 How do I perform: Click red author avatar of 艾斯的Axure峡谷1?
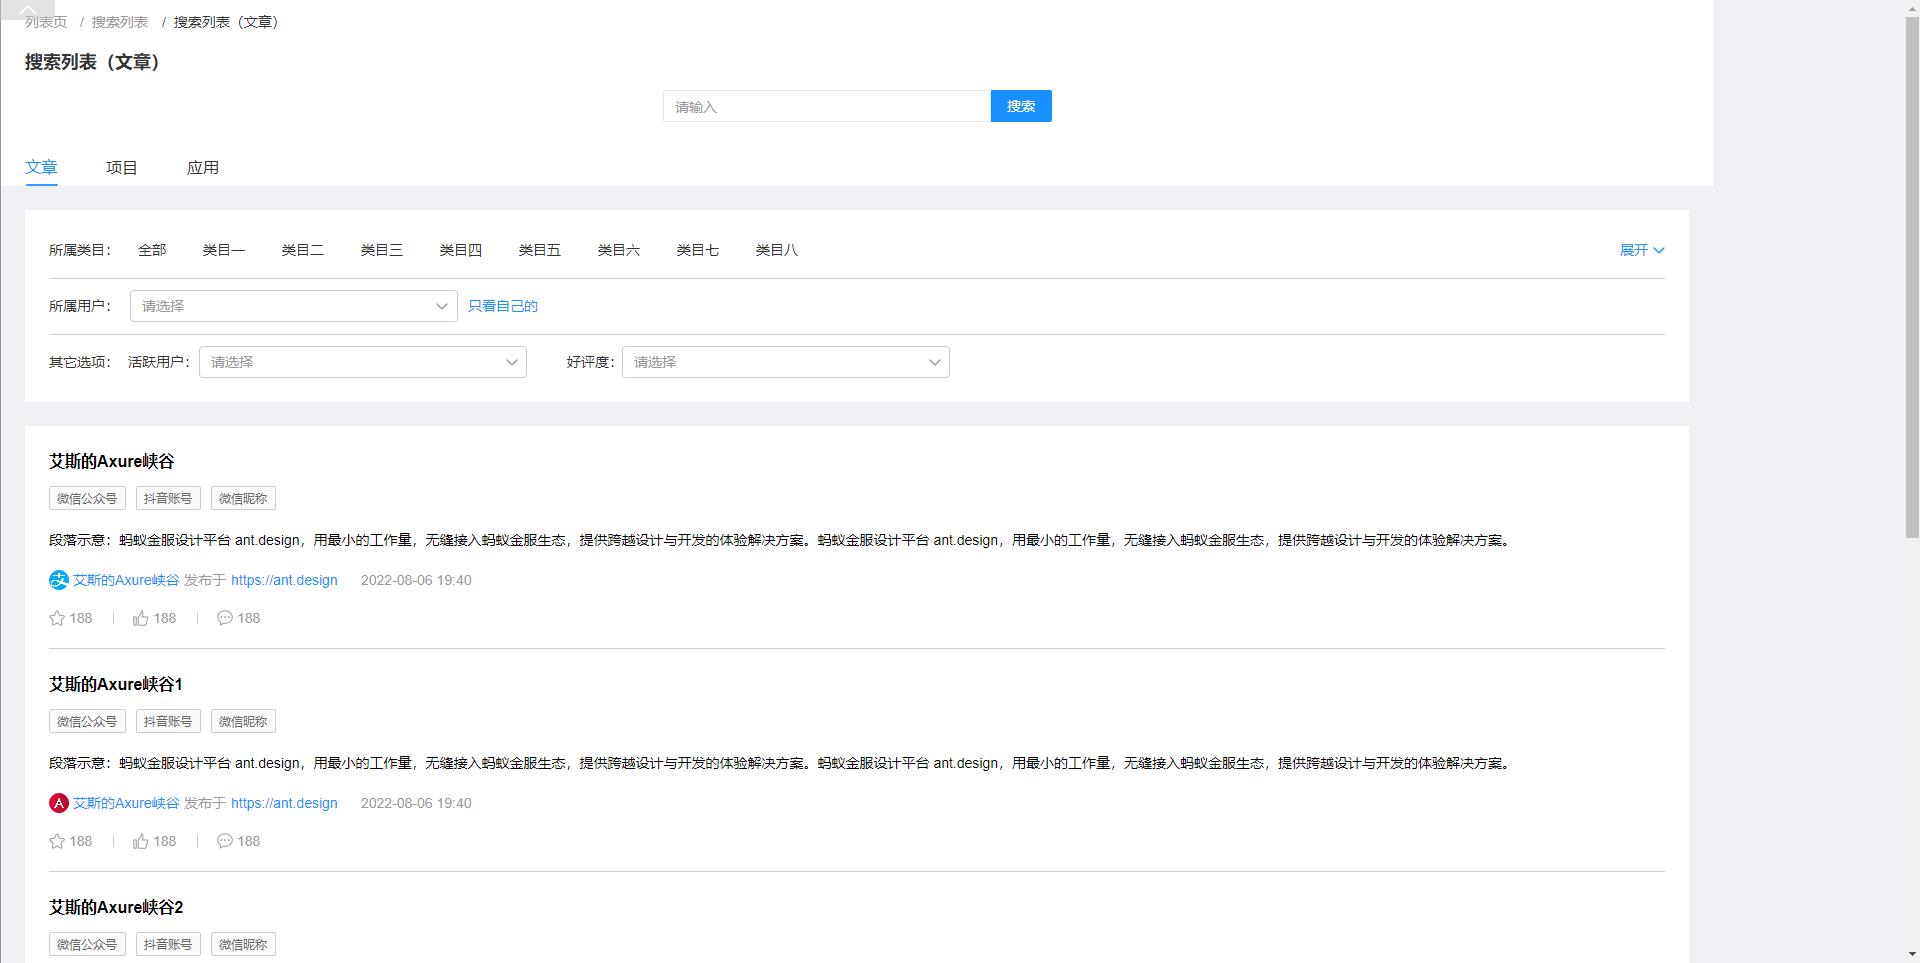click(x=59, y=803)
